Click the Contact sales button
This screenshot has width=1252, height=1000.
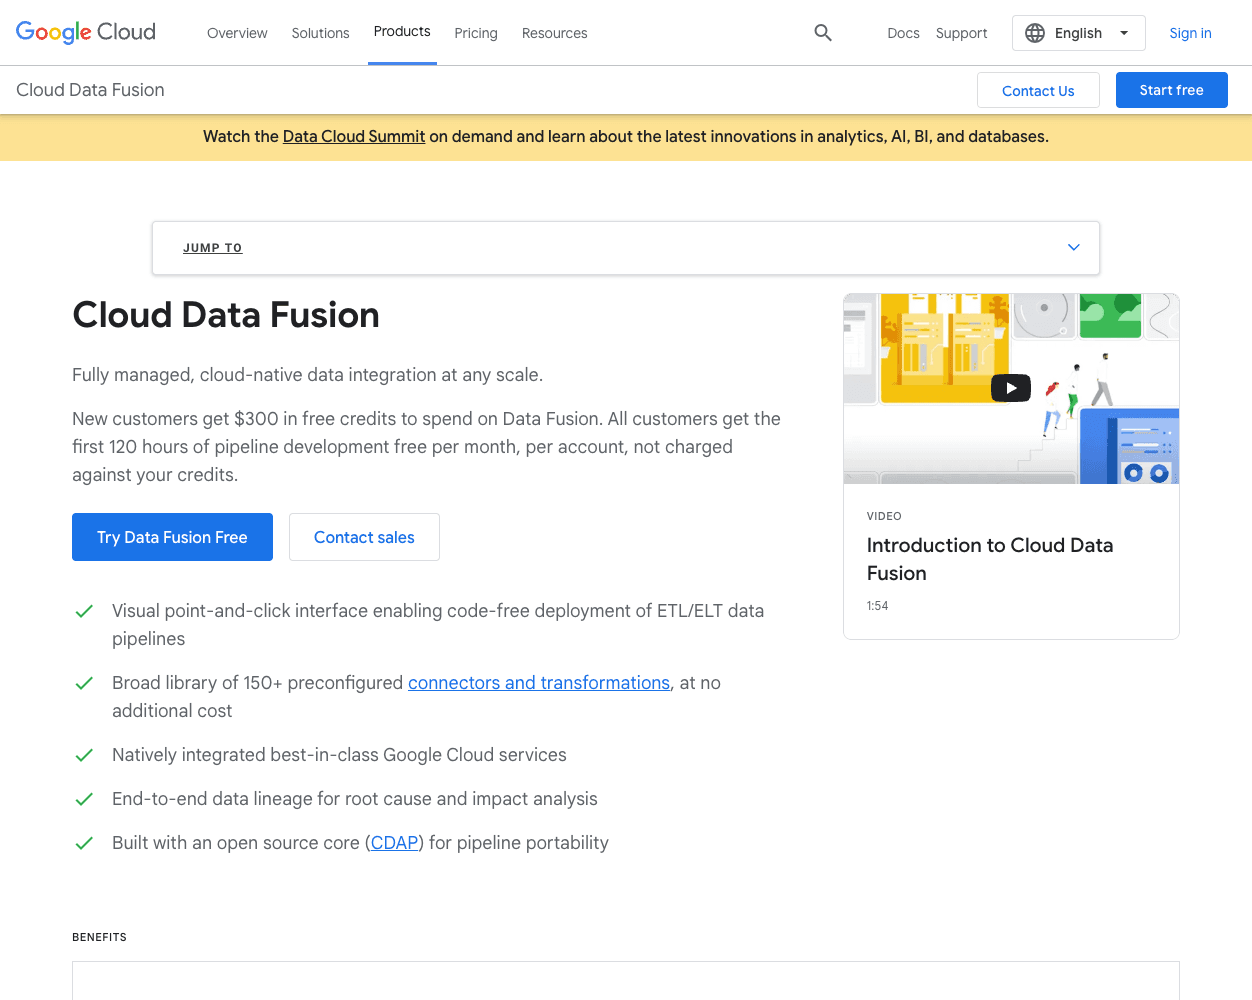(x=364, y=537)
